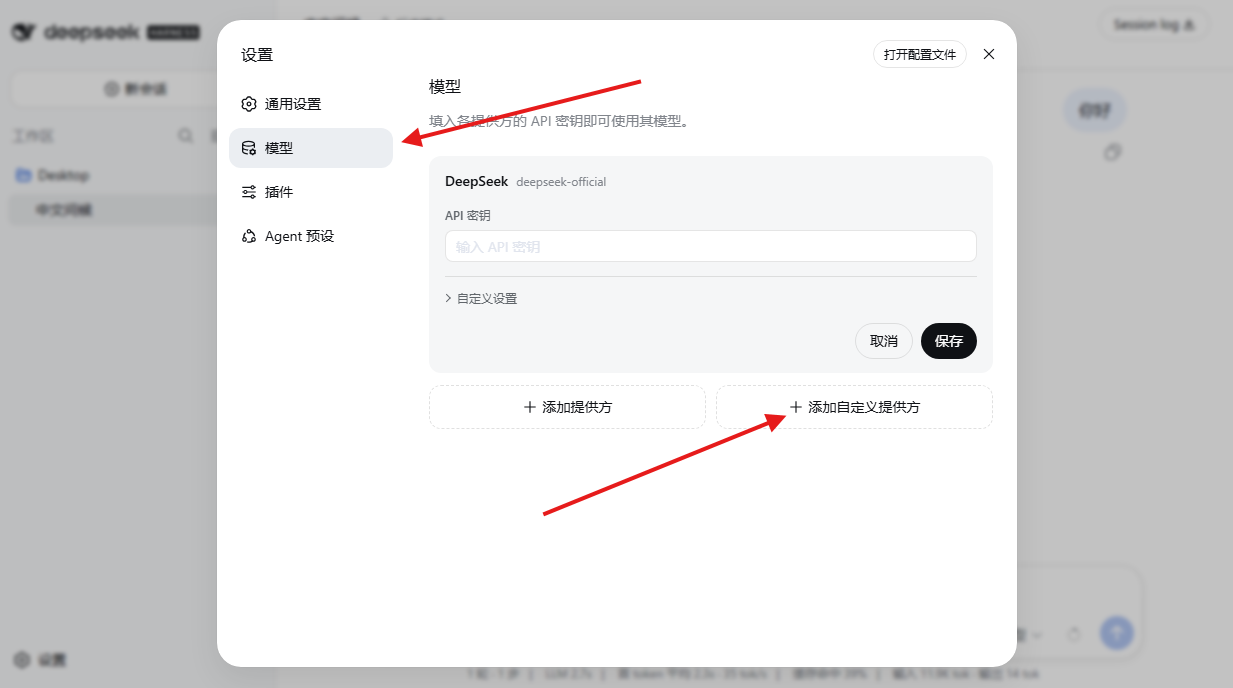Focus the 输入 API 密钥 input field
The width and height of the screenshot is (1233, 688).
(711, 246)
